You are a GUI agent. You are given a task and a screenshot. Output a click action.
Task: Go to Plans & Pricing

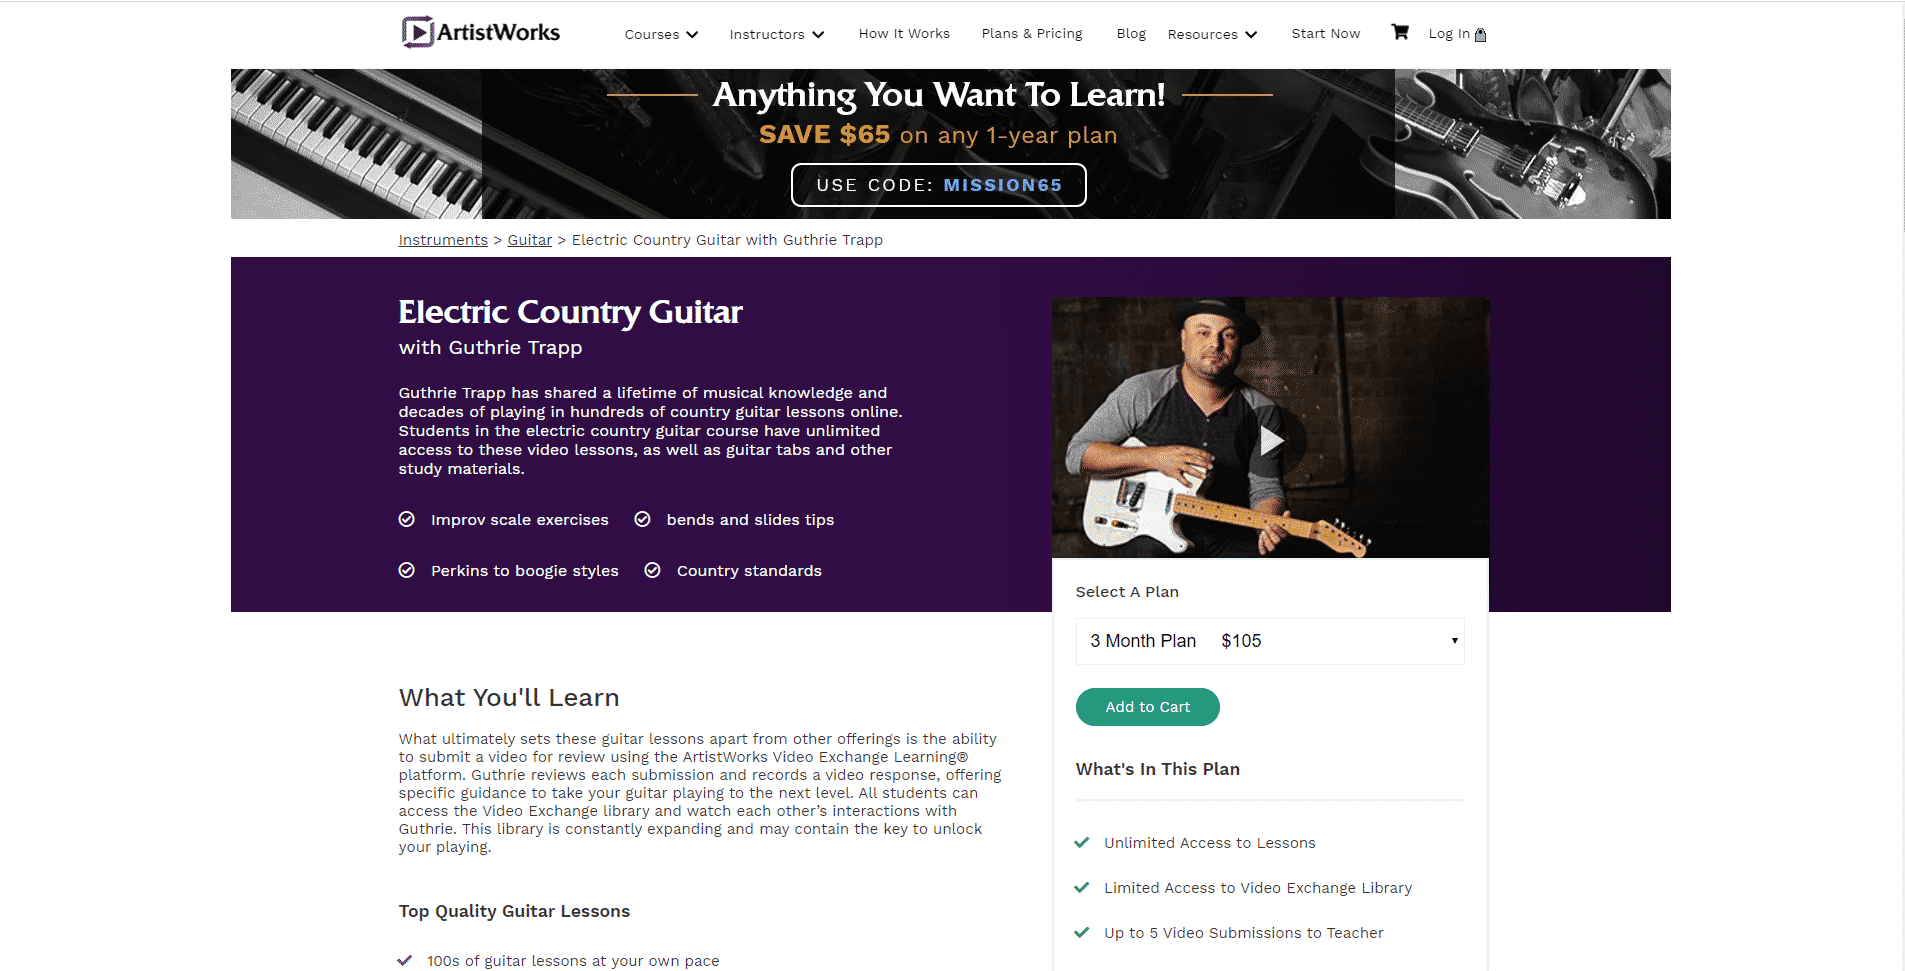(x=1032, y=33)
